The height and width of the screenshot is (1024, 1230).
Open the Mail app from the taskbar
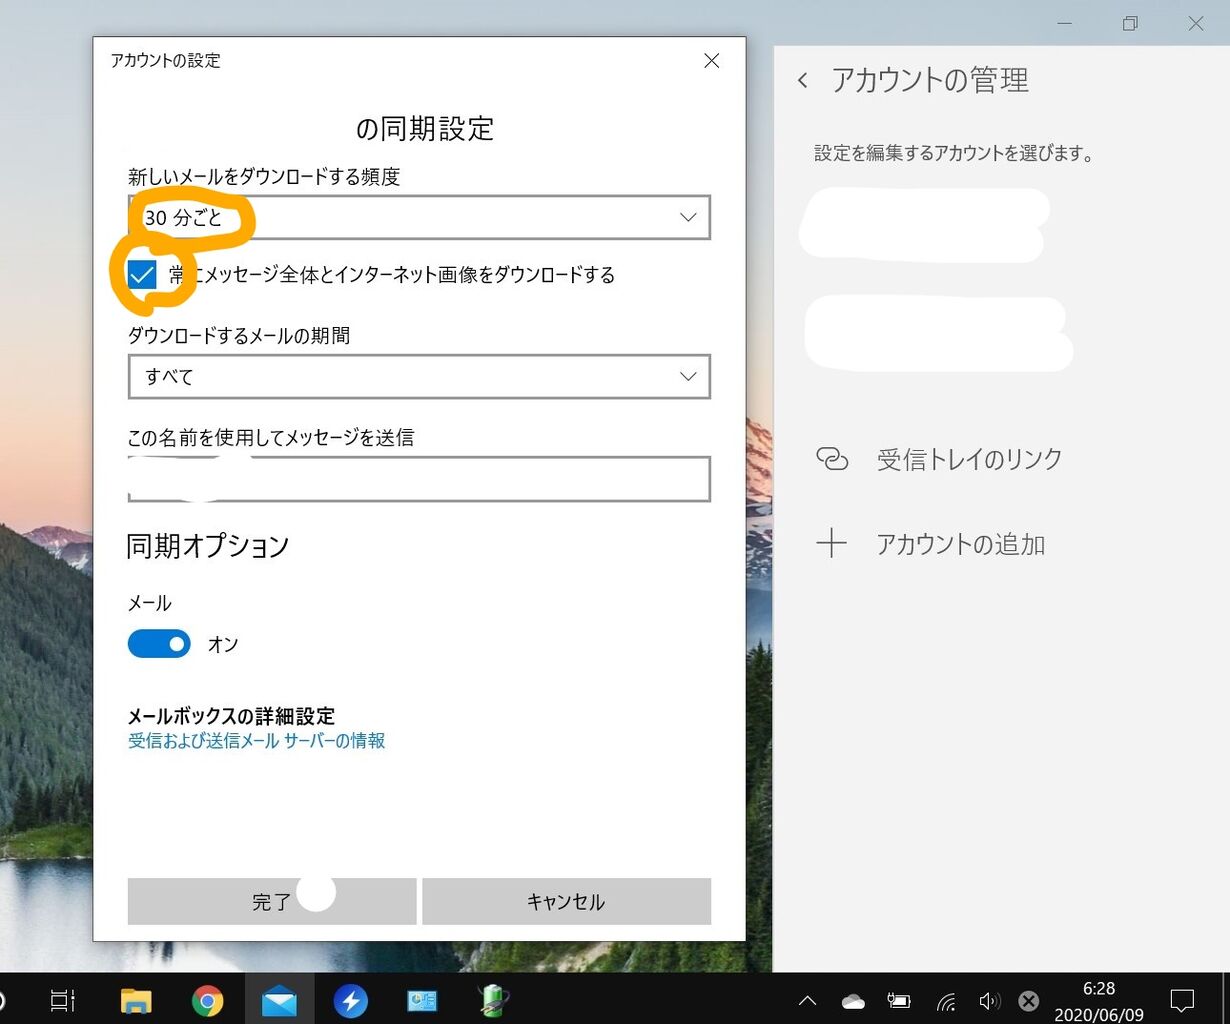click(x=280, y=999)
